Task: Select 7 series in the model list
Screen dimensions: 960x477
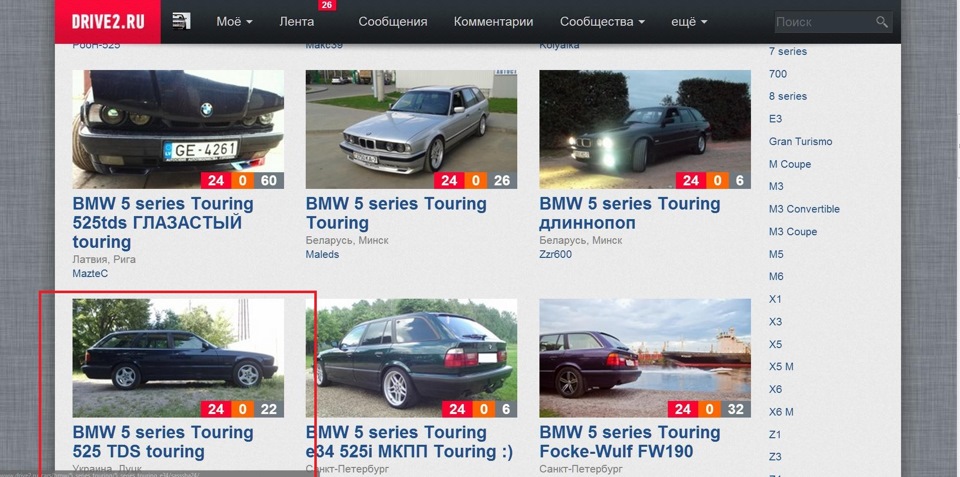Action: pyautogui.click(x=788, y=51)
